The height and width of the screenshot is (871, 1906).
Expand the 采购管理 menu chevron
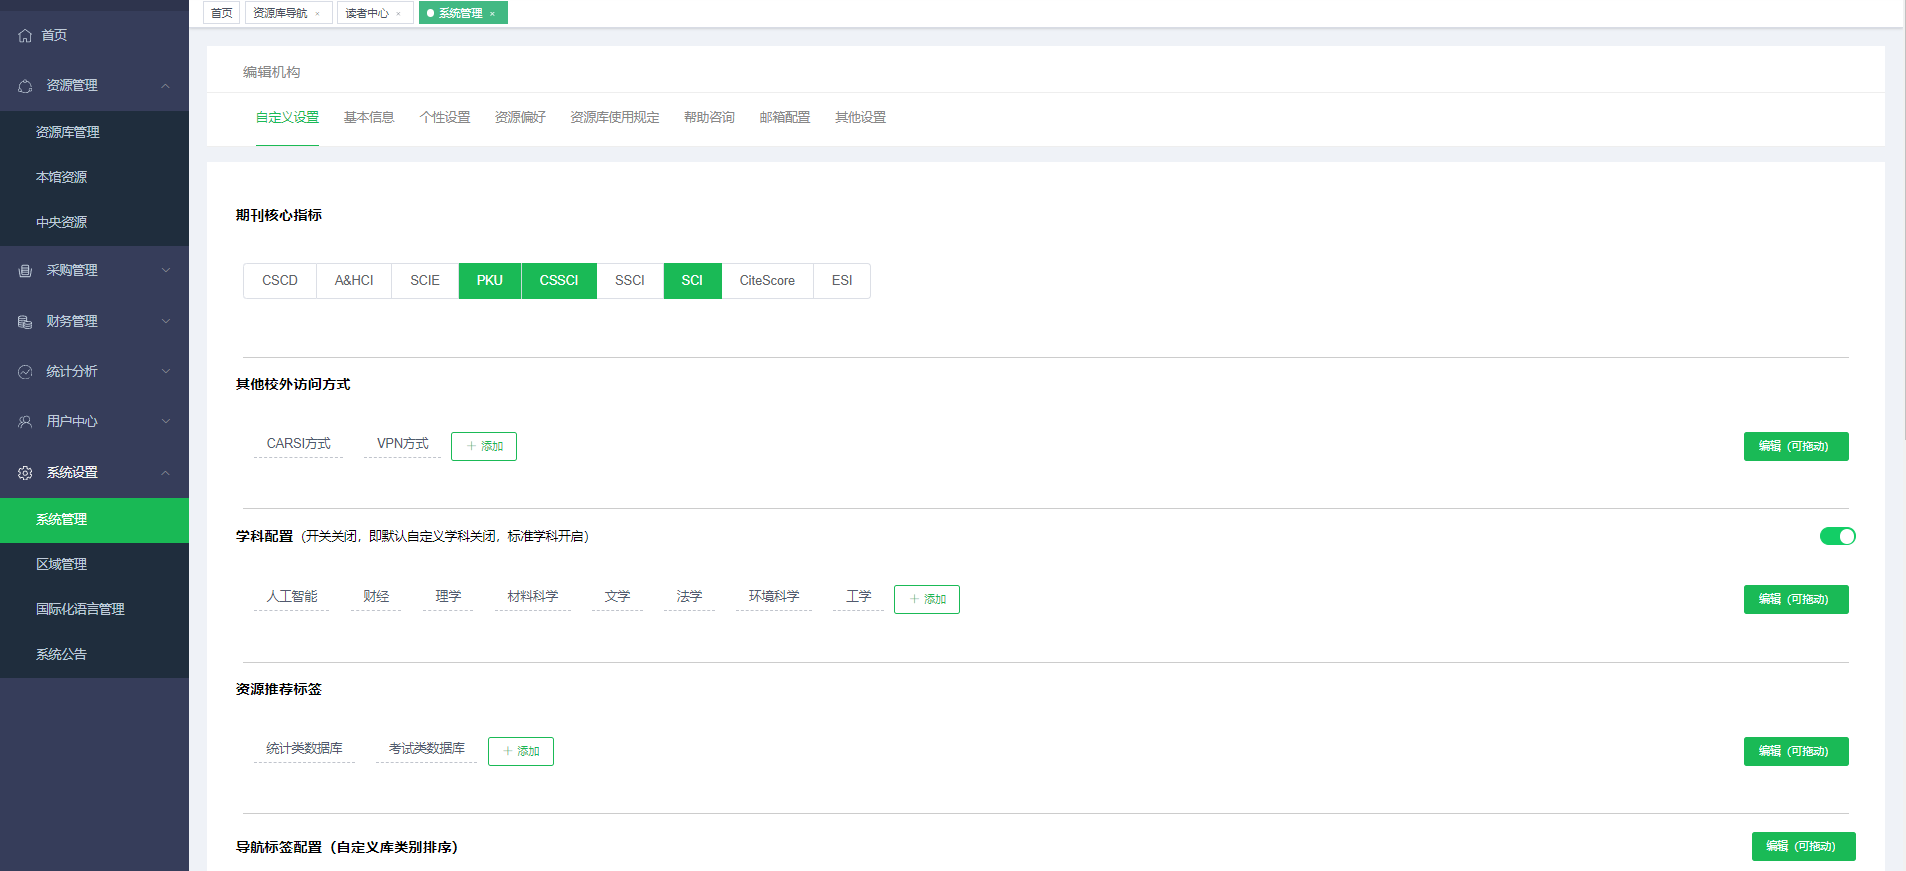[x=166, y=270]
